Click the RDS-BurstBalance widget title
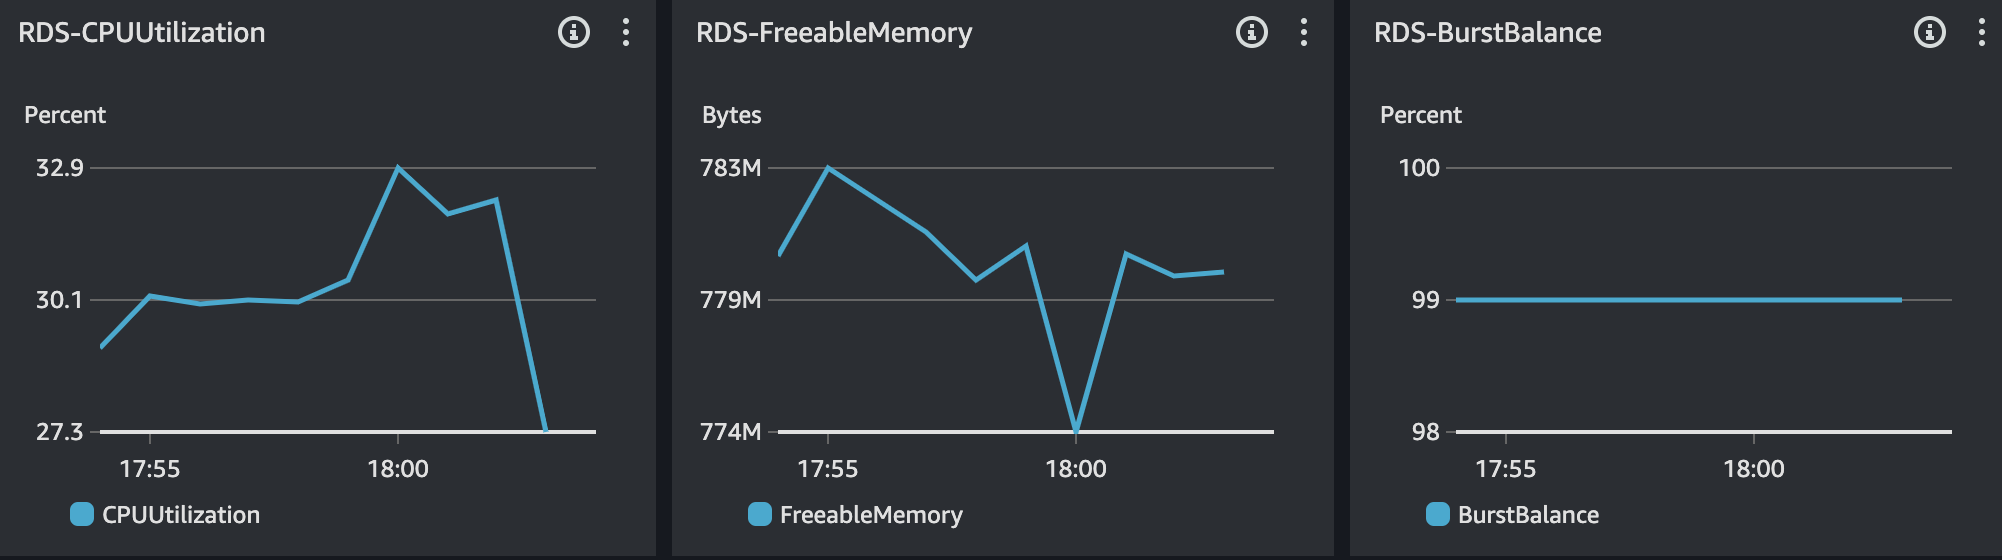The width and height of the screenshot is (2002, 560). (1488, 33)
